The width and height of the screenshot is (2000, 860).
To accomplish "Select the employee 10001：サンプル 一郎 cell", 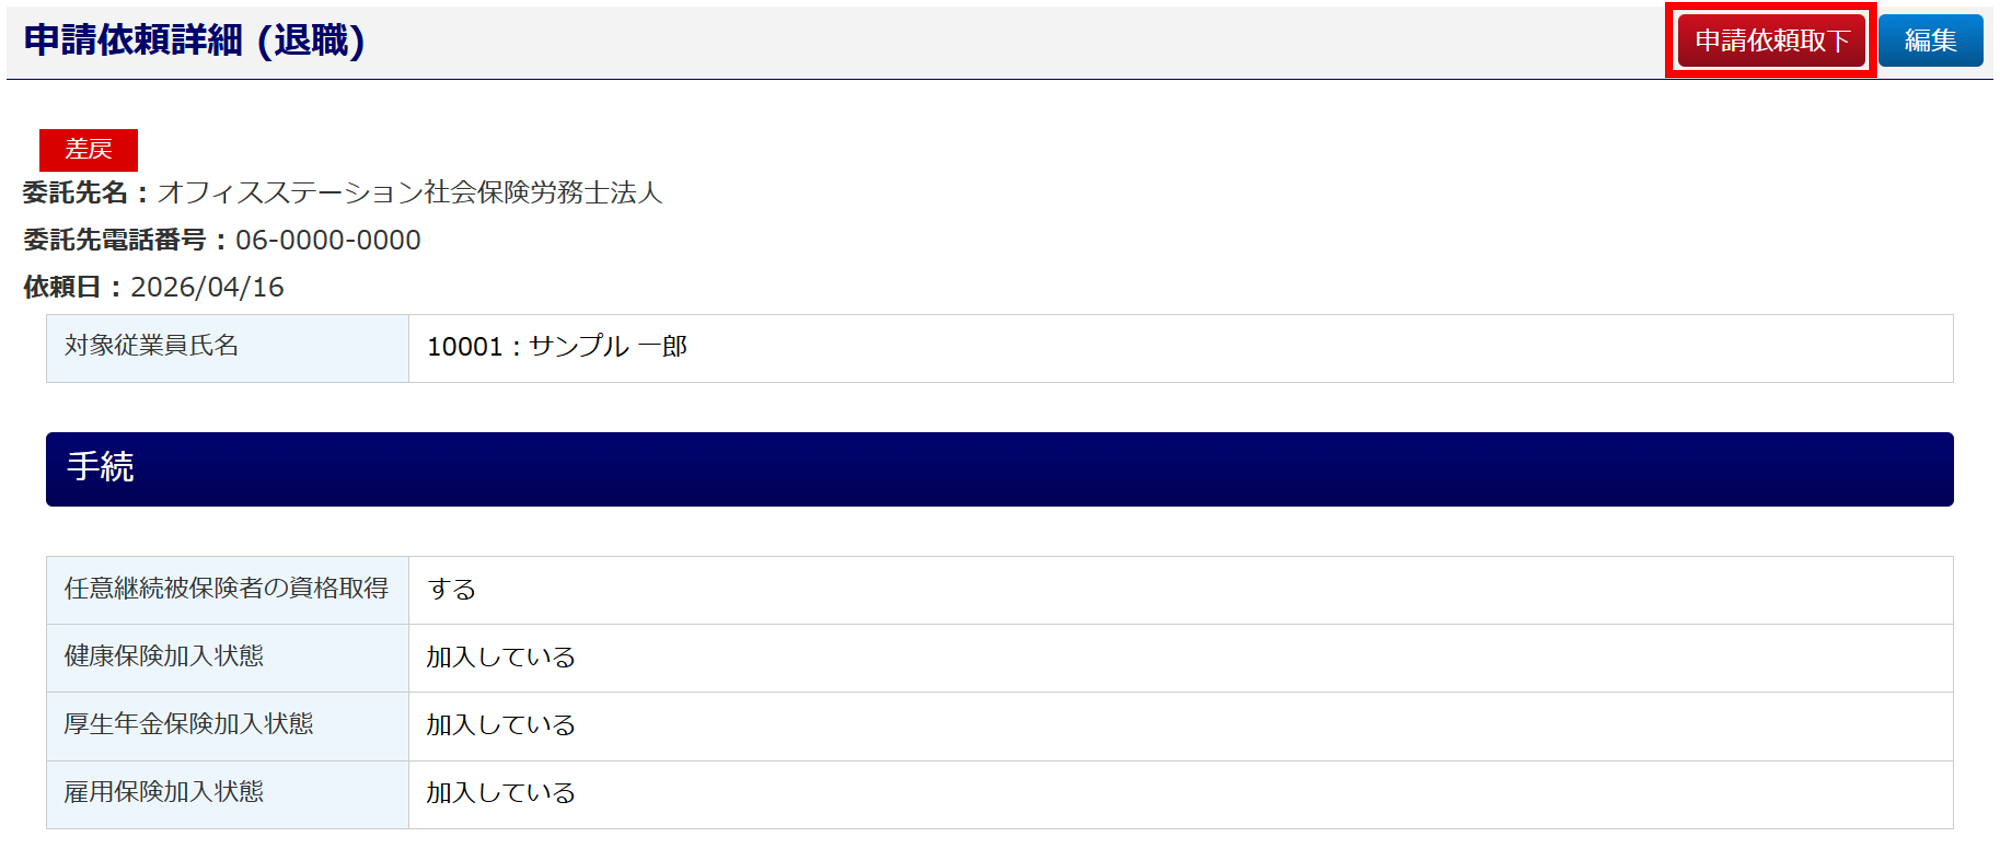I will [557, 347].
